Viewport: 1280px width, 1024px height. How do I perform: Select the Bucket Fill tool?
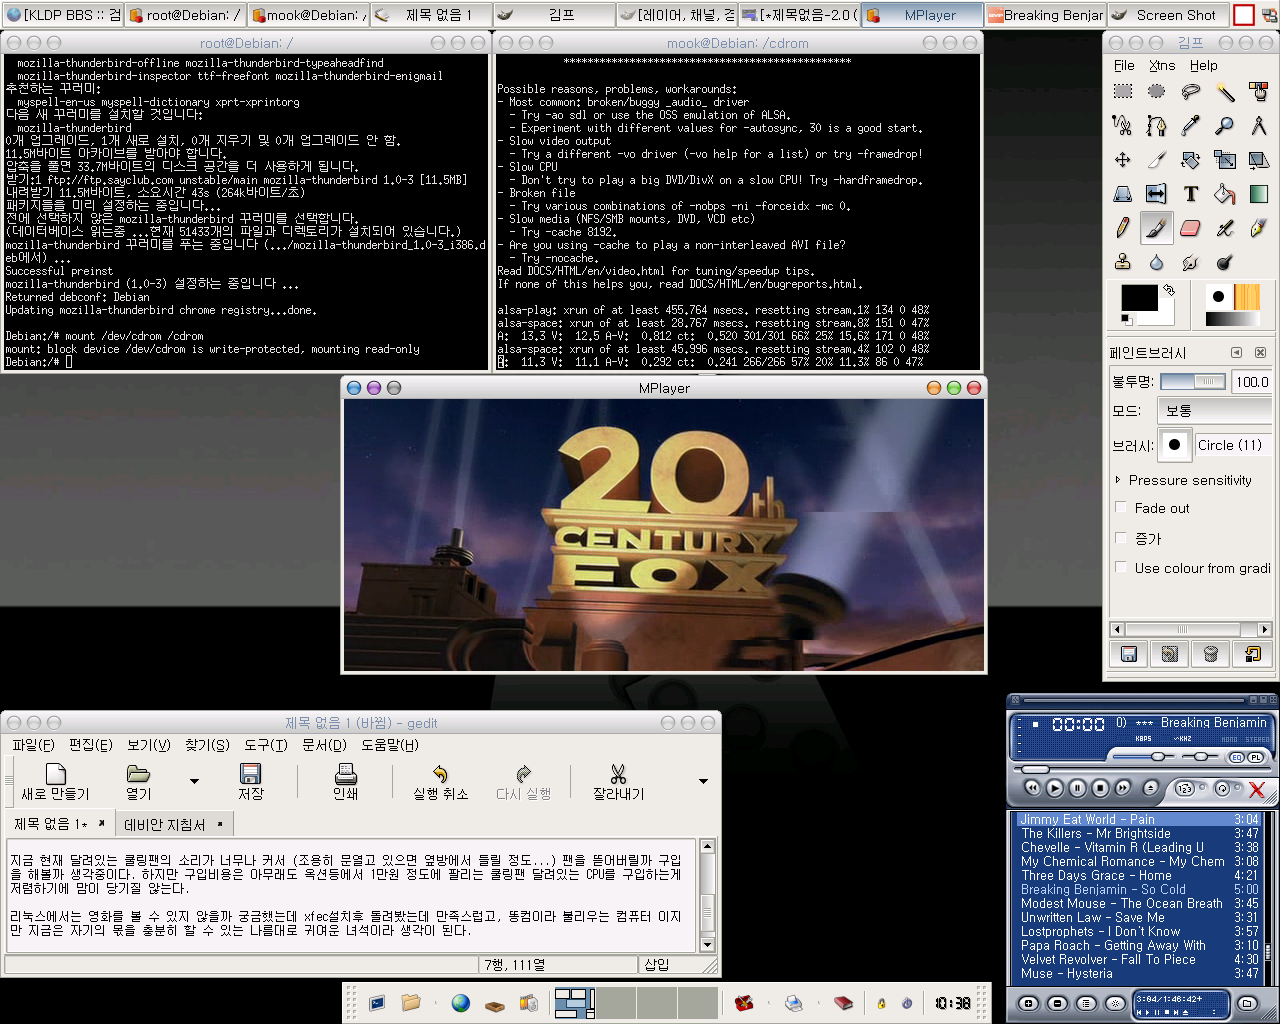coord(1224,194)
